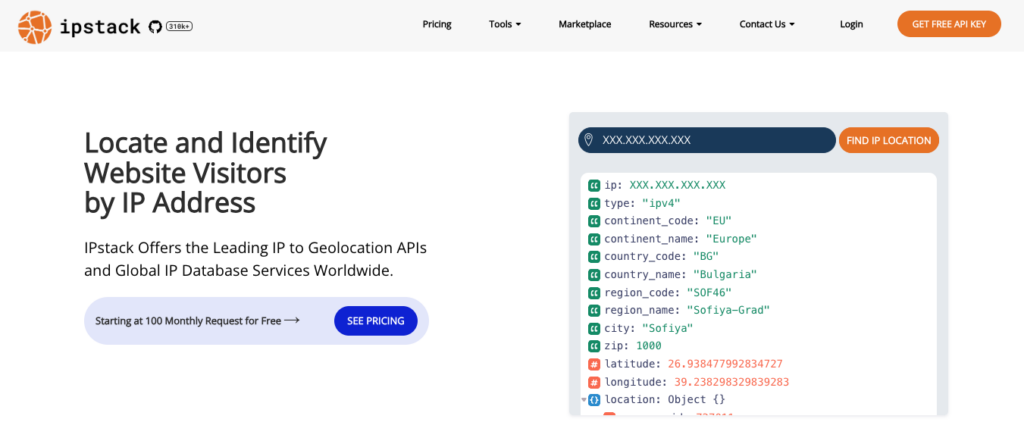Open the GitHub icon link
This screenshot has width=1024, height=444.
[x=153, y=25]
